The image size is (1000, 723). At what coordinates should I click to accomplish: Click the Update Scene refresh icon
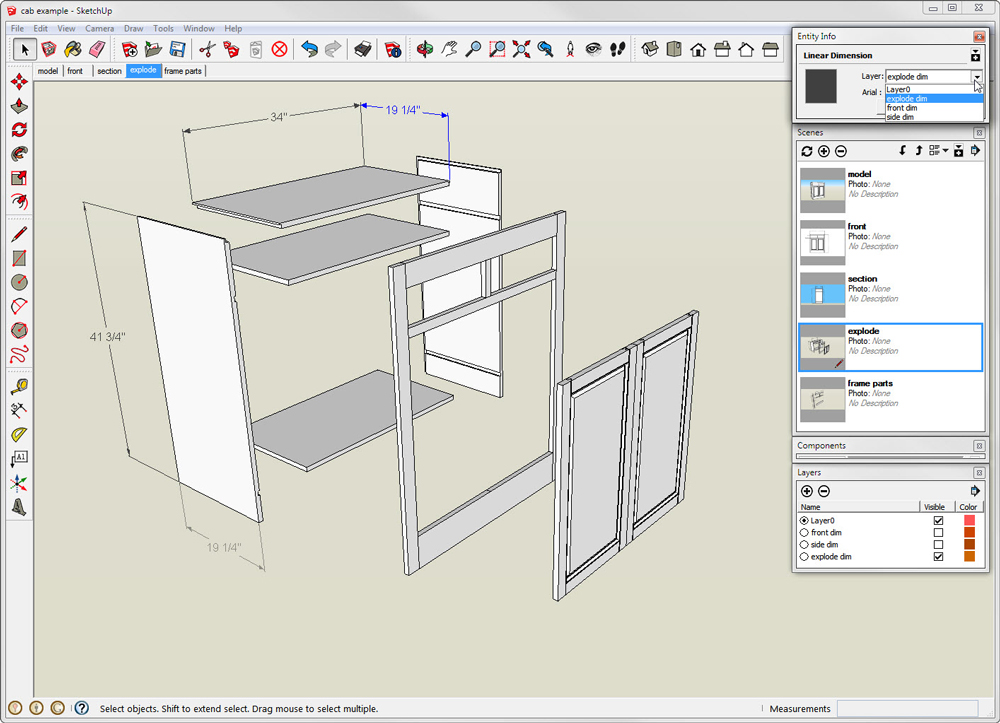click(x=807, y=151)
